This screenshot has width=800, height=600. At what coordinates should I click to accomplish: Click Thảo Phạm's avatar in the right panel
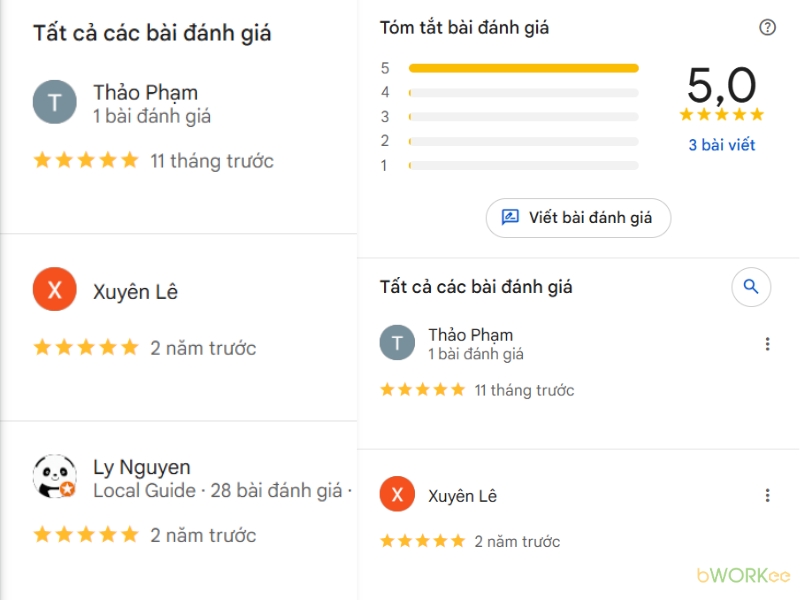pyautogui.click(x=397, y=342)
